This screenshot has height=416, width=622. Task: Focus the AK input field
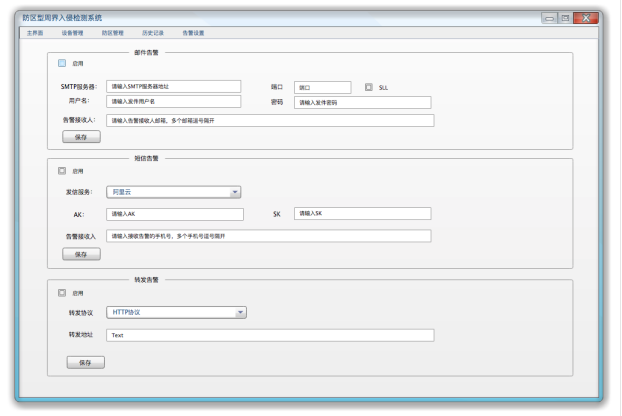tap(174, 214)
